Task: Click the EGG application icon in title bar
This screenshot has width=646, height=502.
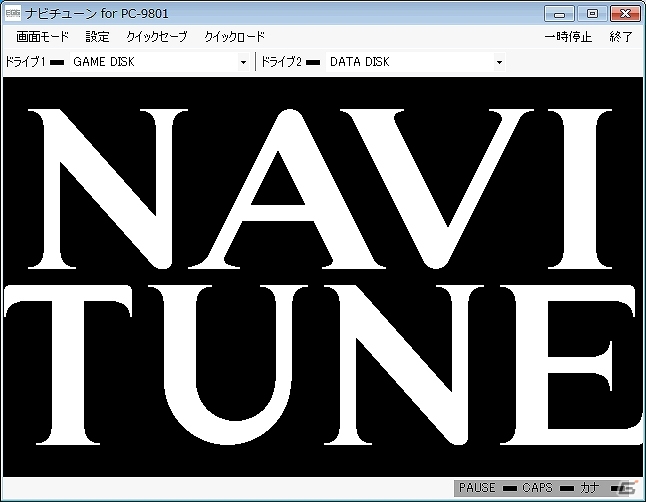Action: [x=13, y=14]
